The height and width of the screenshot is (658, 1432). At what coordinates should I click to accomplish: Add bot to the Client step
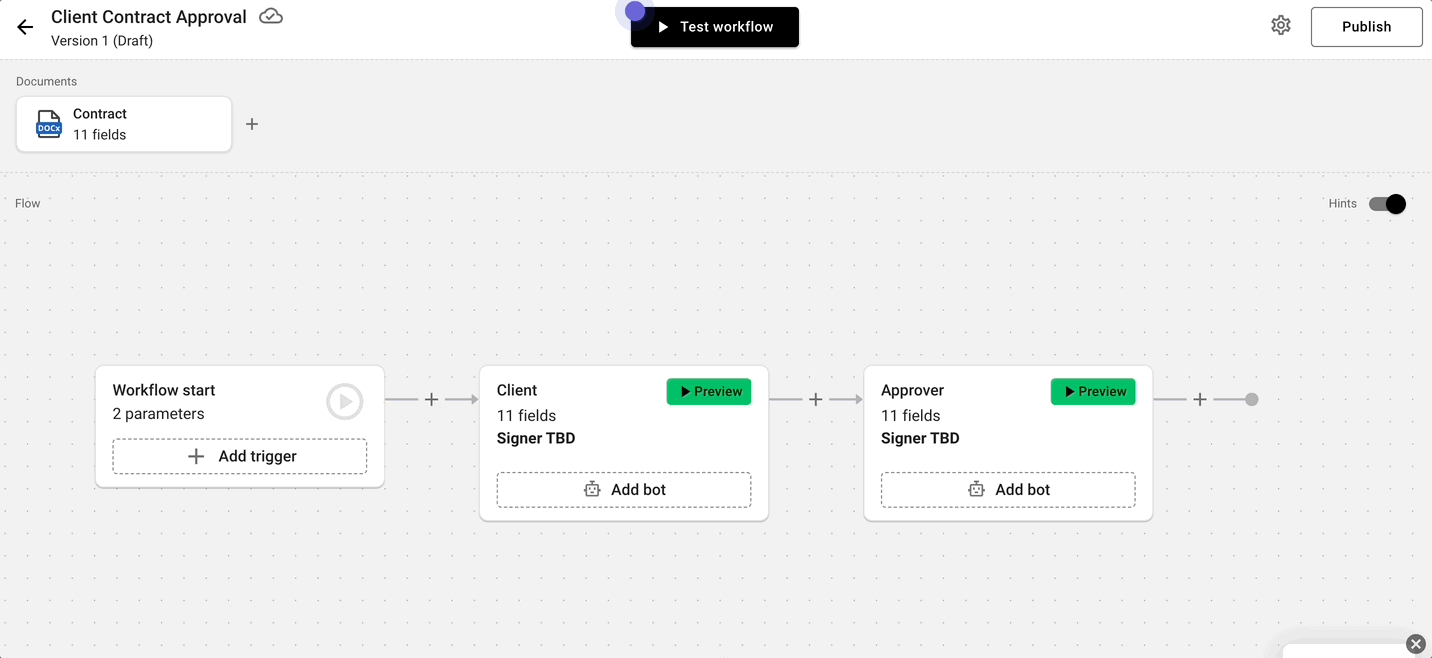tap(624, 490)
